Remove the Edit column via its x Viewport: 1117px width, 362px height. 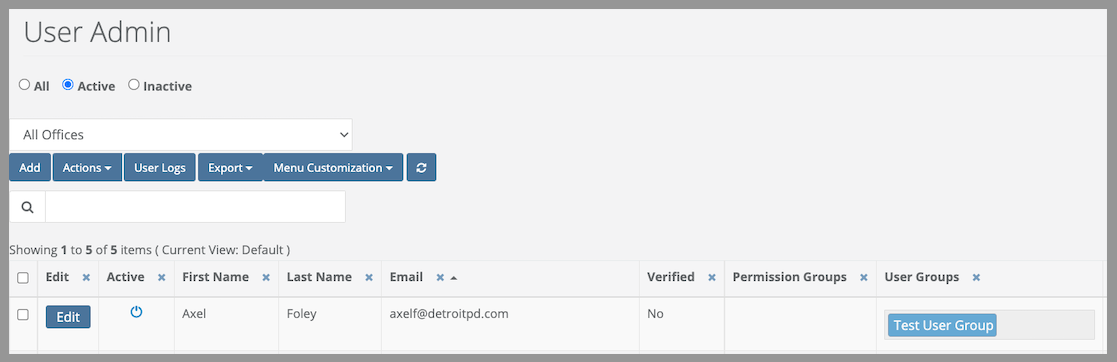tap(86, 277)
